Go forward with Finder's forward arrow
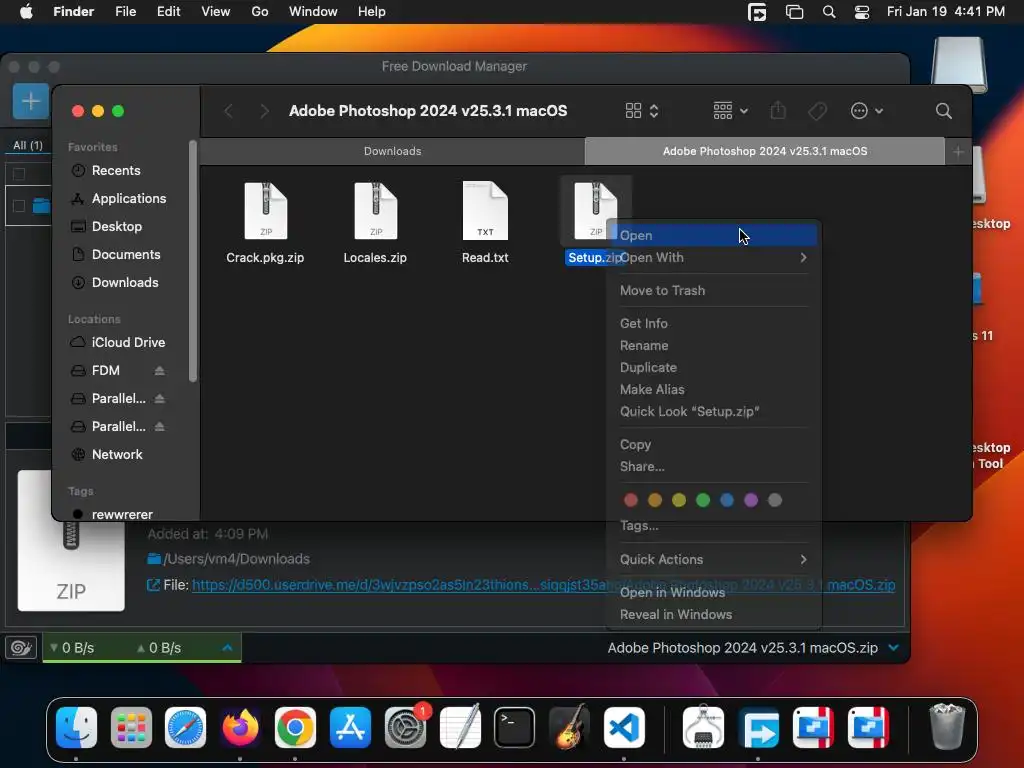Image resolution: width=1024 pixels, height=768 pixels. tap(264, 111)
